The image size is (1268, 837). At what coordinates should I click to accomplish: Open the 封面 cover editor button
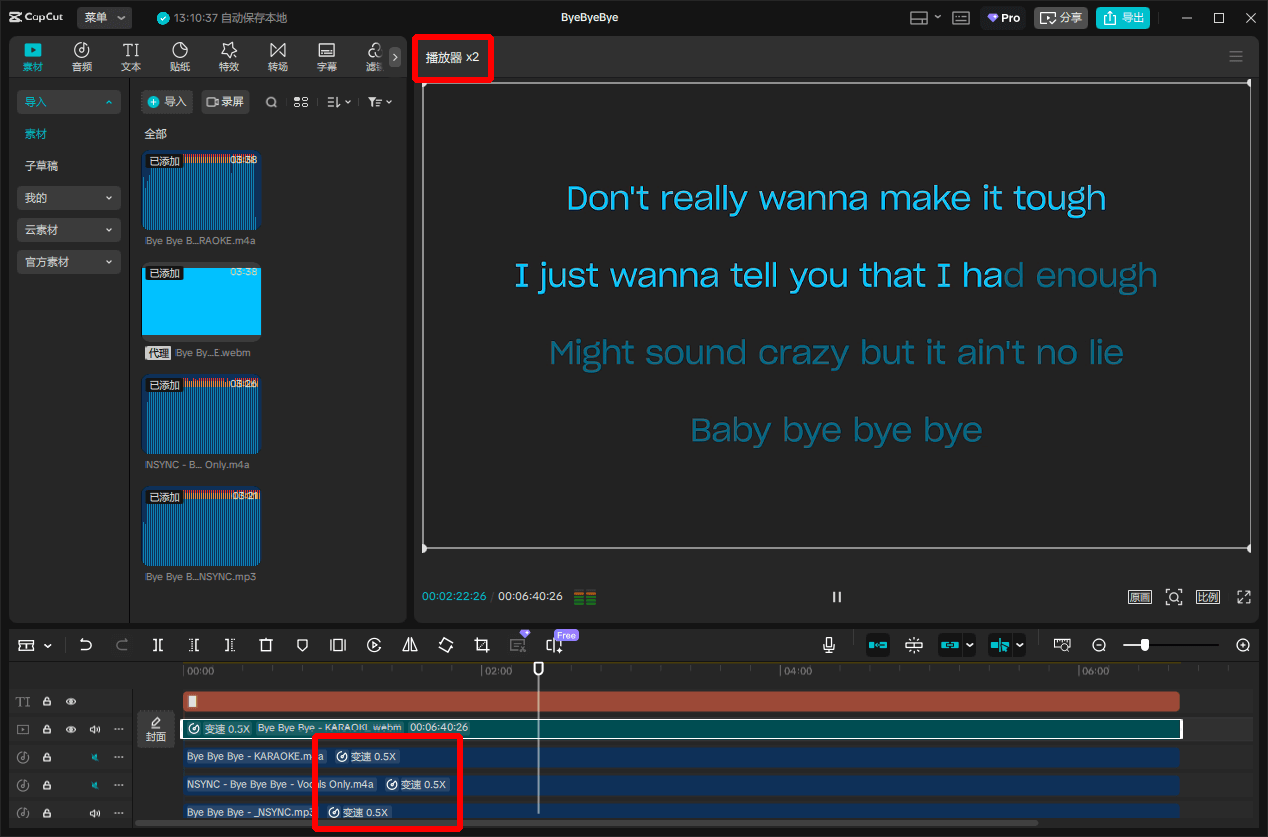(x=155, y=729)
